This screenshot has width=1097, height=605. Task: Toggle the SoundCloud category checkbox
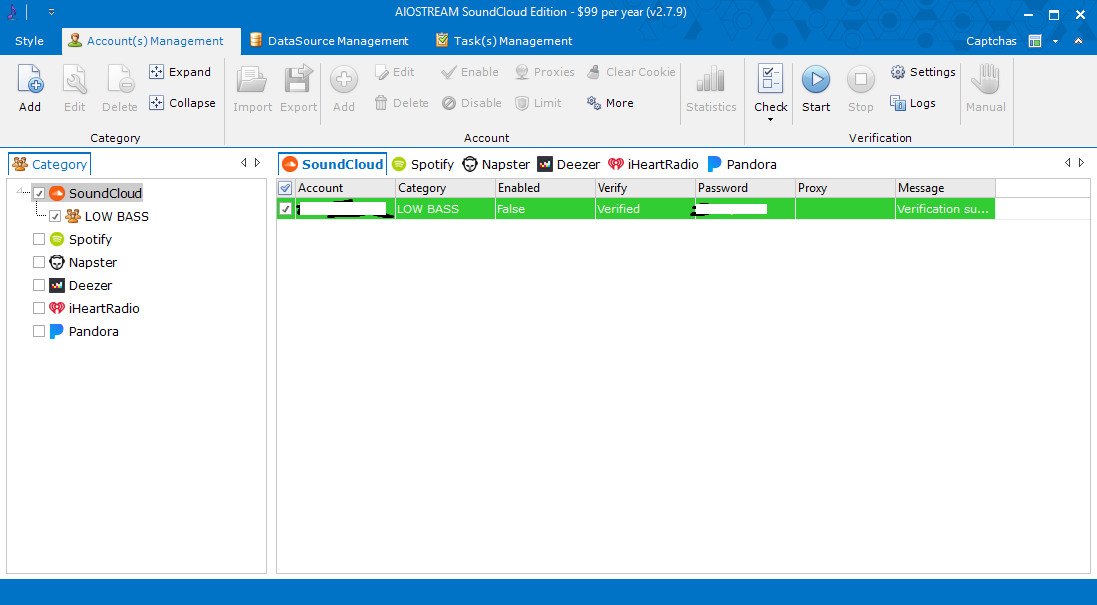pyautogui.click(x=39, y=194)
